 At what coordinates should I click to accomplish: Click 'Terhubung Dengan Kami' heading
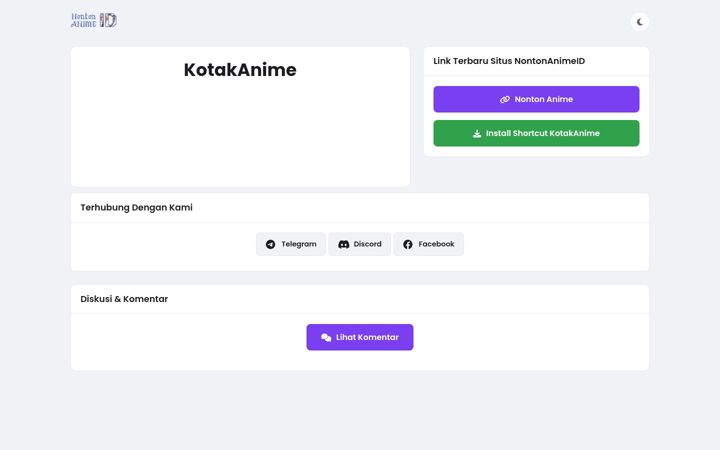pos(136,208)
